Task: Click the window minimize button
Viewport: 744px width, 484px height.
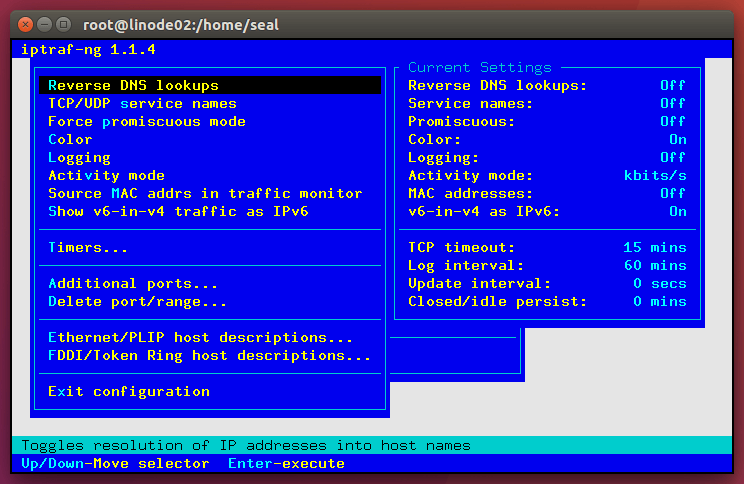Action: pyautogui.click(x=45, y=21)
